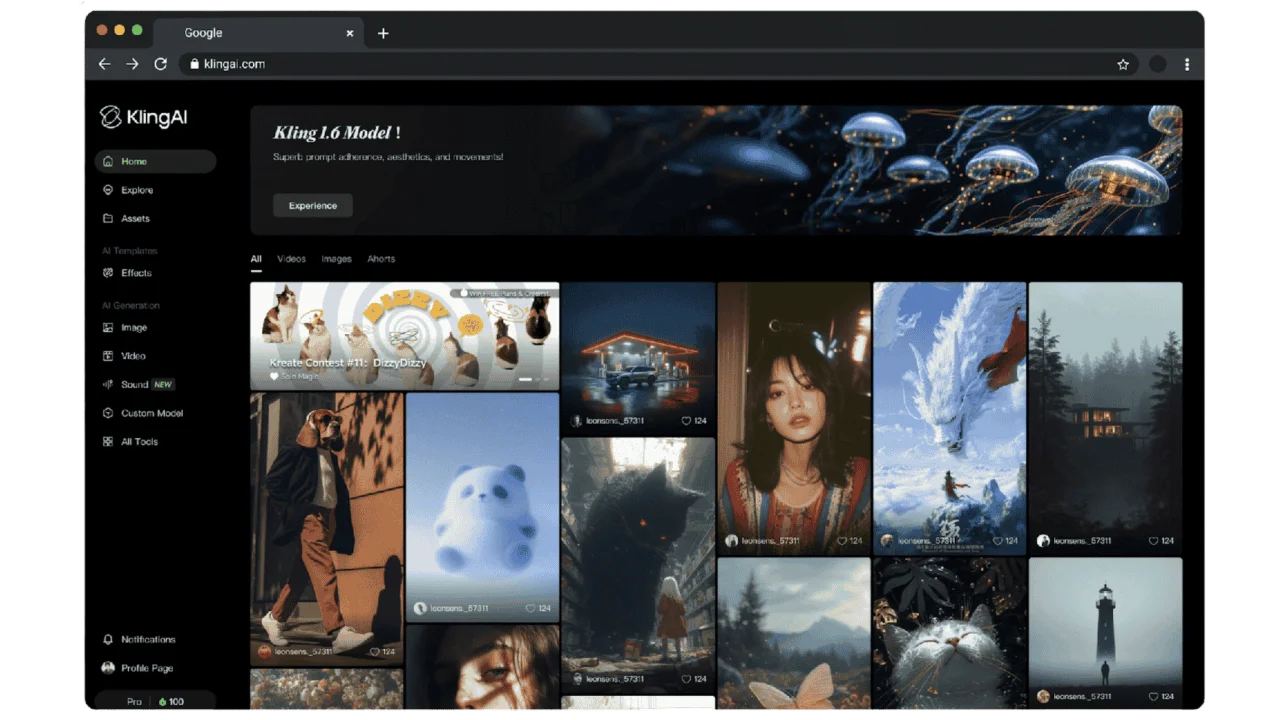1280x720 pixels.
Task: Like the gas station image
Action: 687,421
